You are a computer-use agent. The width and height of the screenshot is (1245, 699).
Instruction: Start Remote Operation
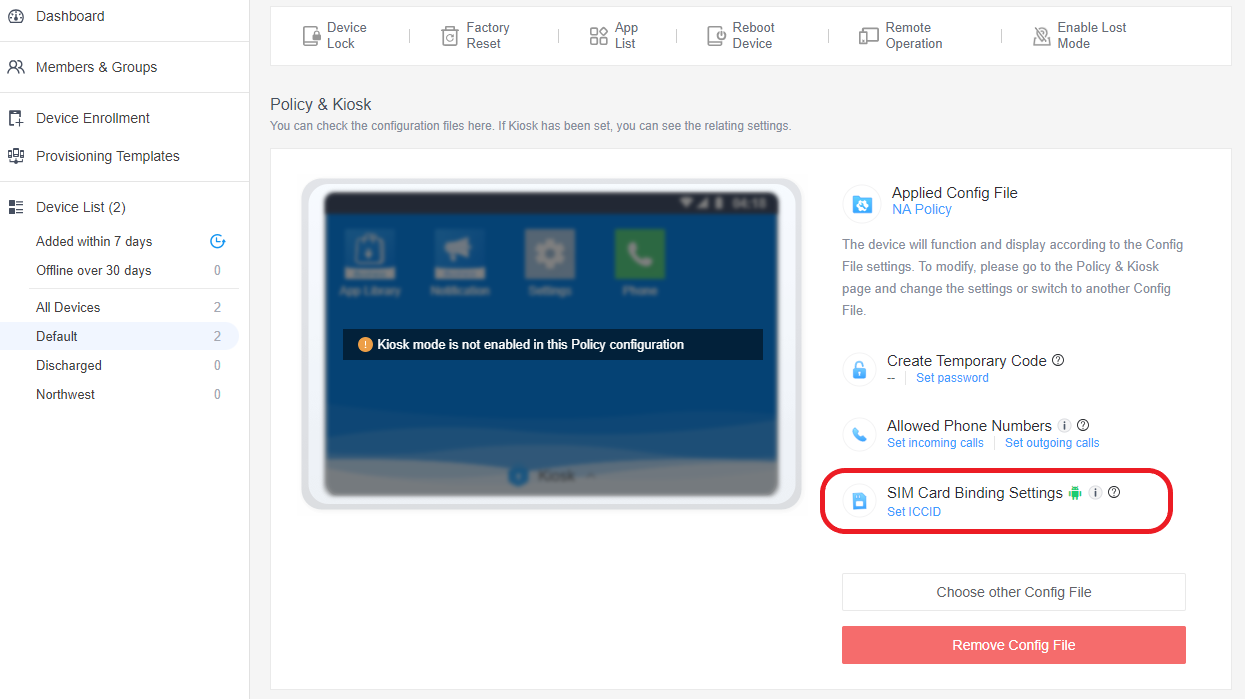pyautogui.click(x=901, y=36)
